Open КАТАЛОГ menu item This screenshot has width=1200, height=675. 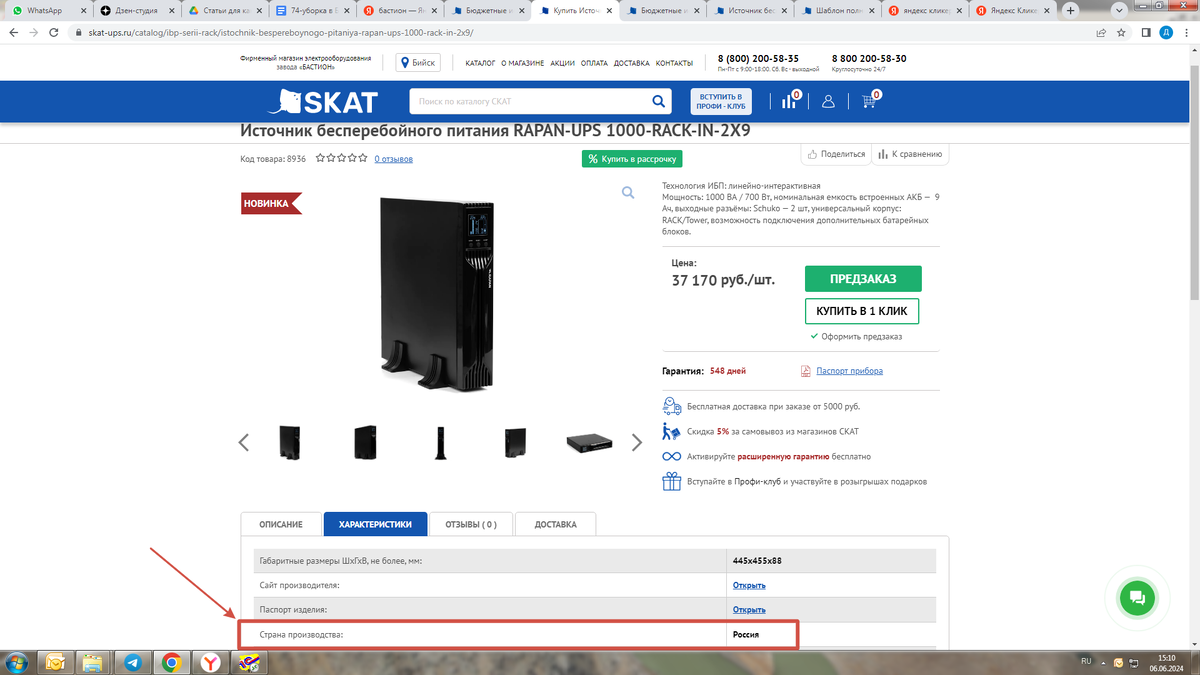pos(480,63)
